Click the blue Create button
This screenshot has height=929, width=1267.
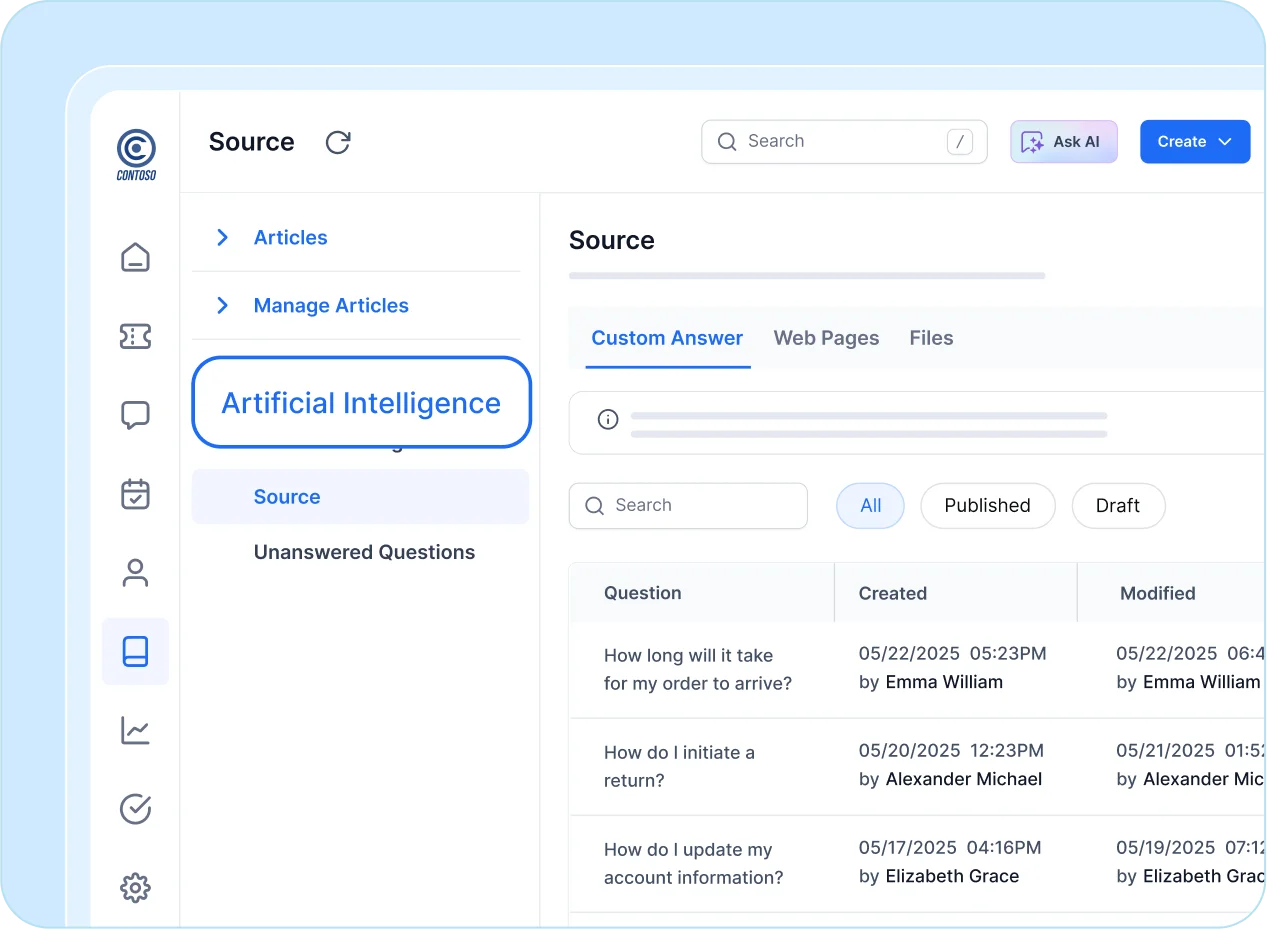click(x=1195, y=142)
